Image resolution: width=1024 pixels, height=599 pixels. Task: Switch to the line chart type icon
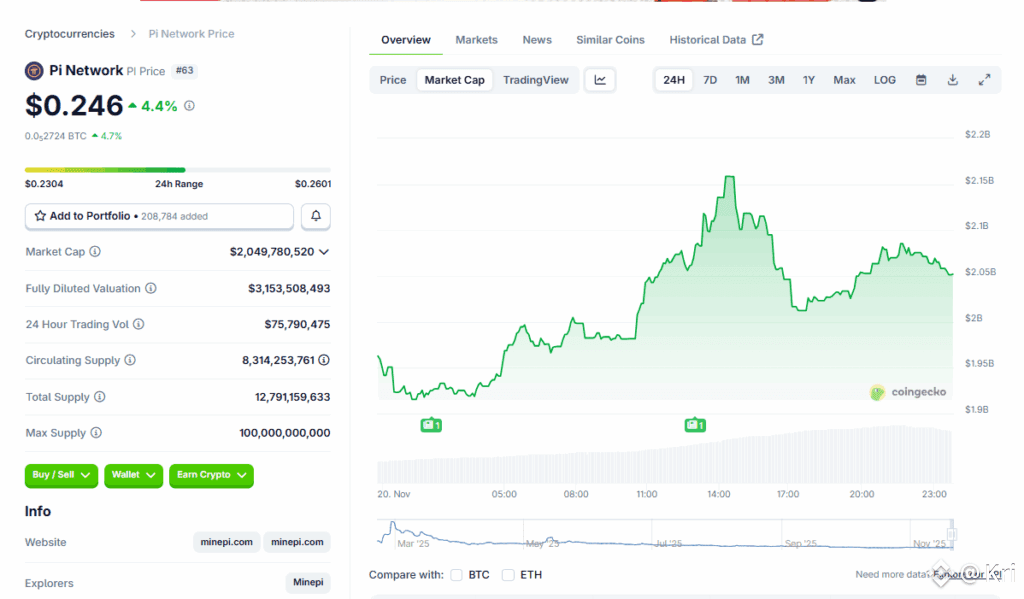[600, 80]
